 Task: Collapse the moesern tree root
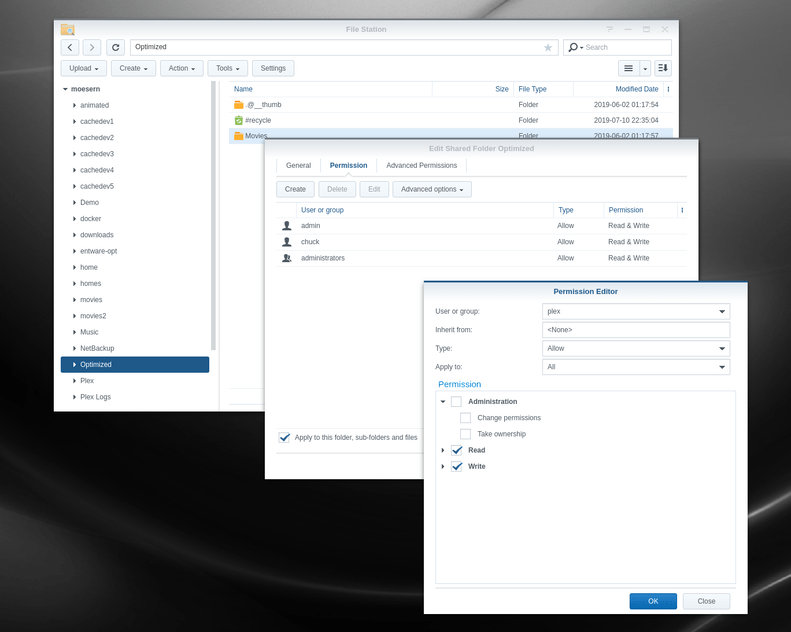65,89
